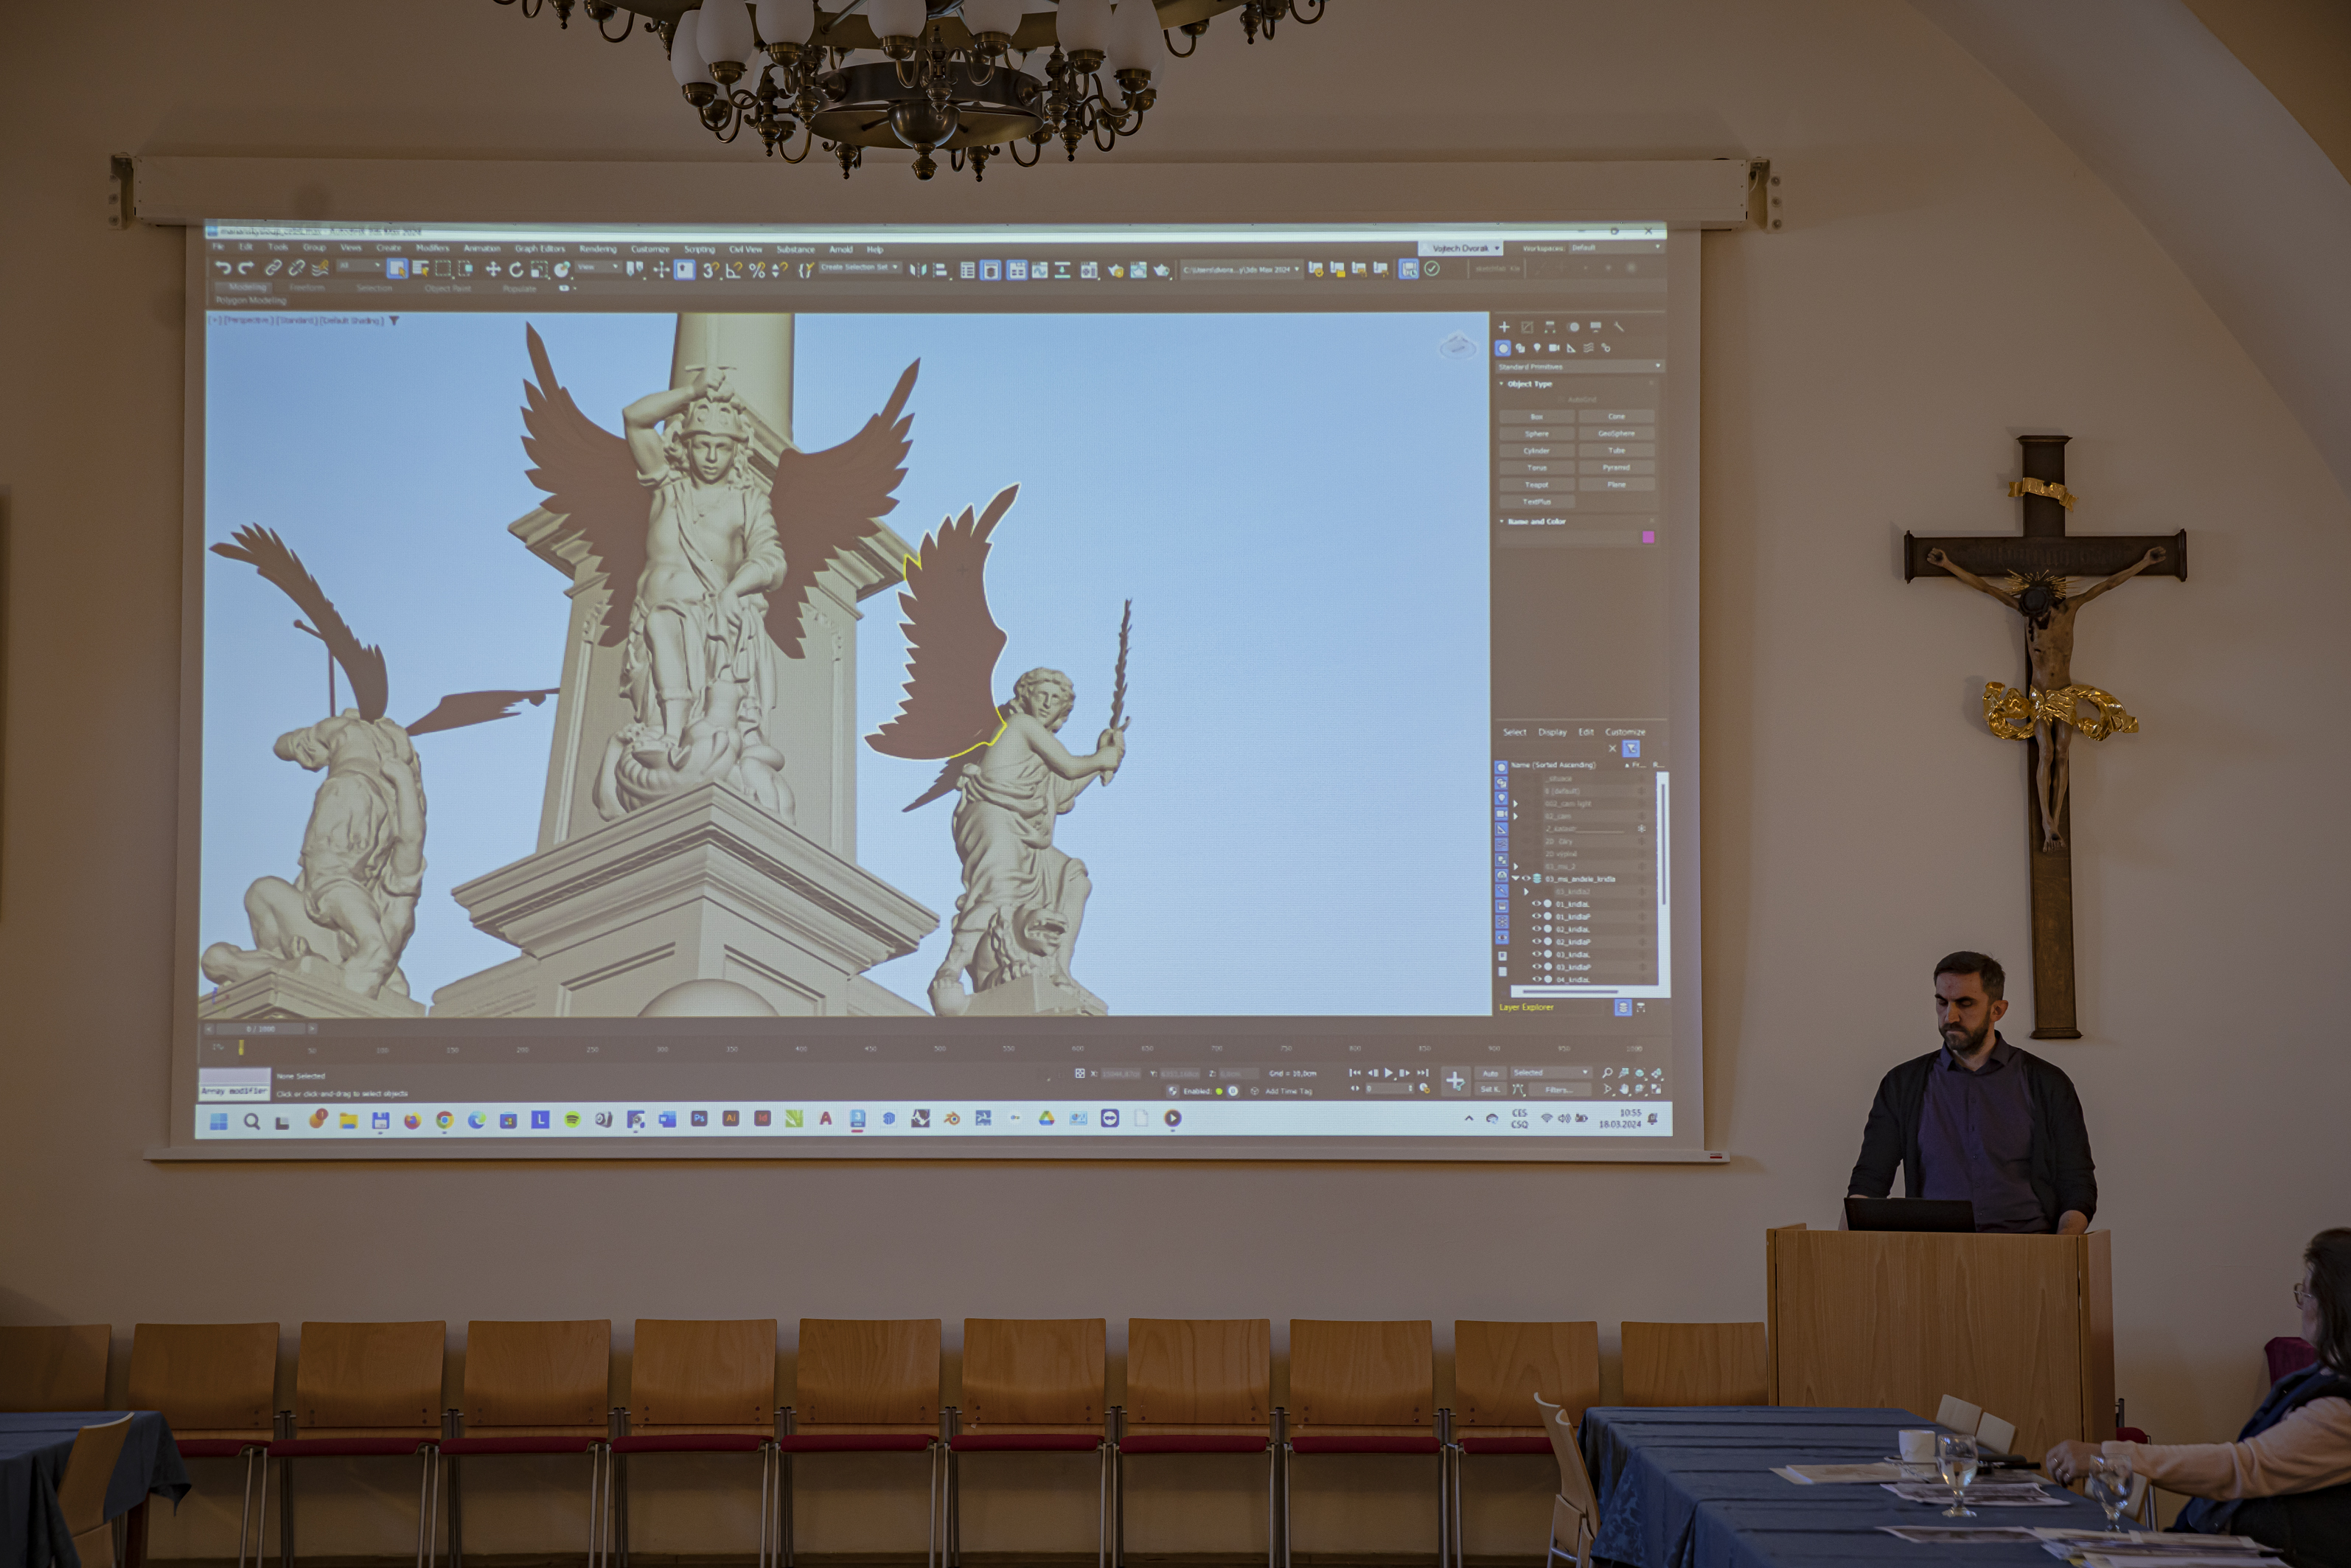Click the Unlink Selection chain icon
This screenshot has height=1568, width=2351.
[296, 268]
